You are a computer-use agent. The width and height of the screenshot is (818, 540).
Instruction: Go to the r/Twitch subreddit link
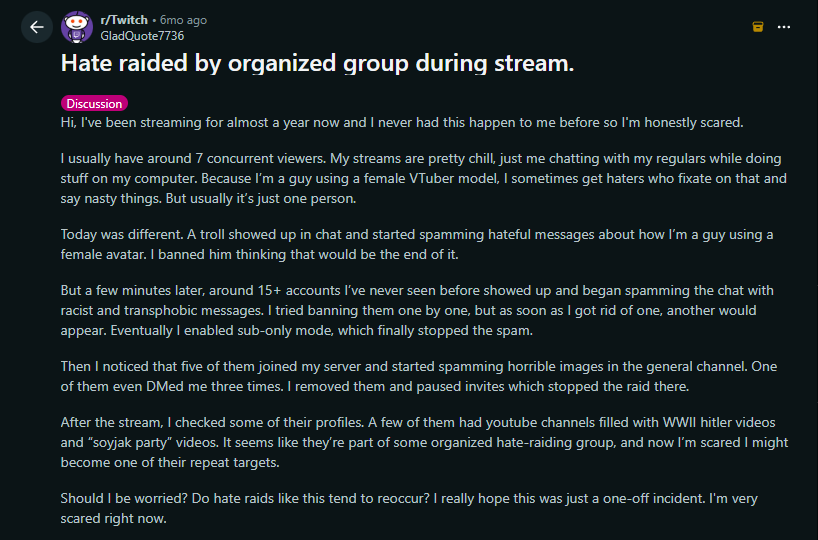123,20
